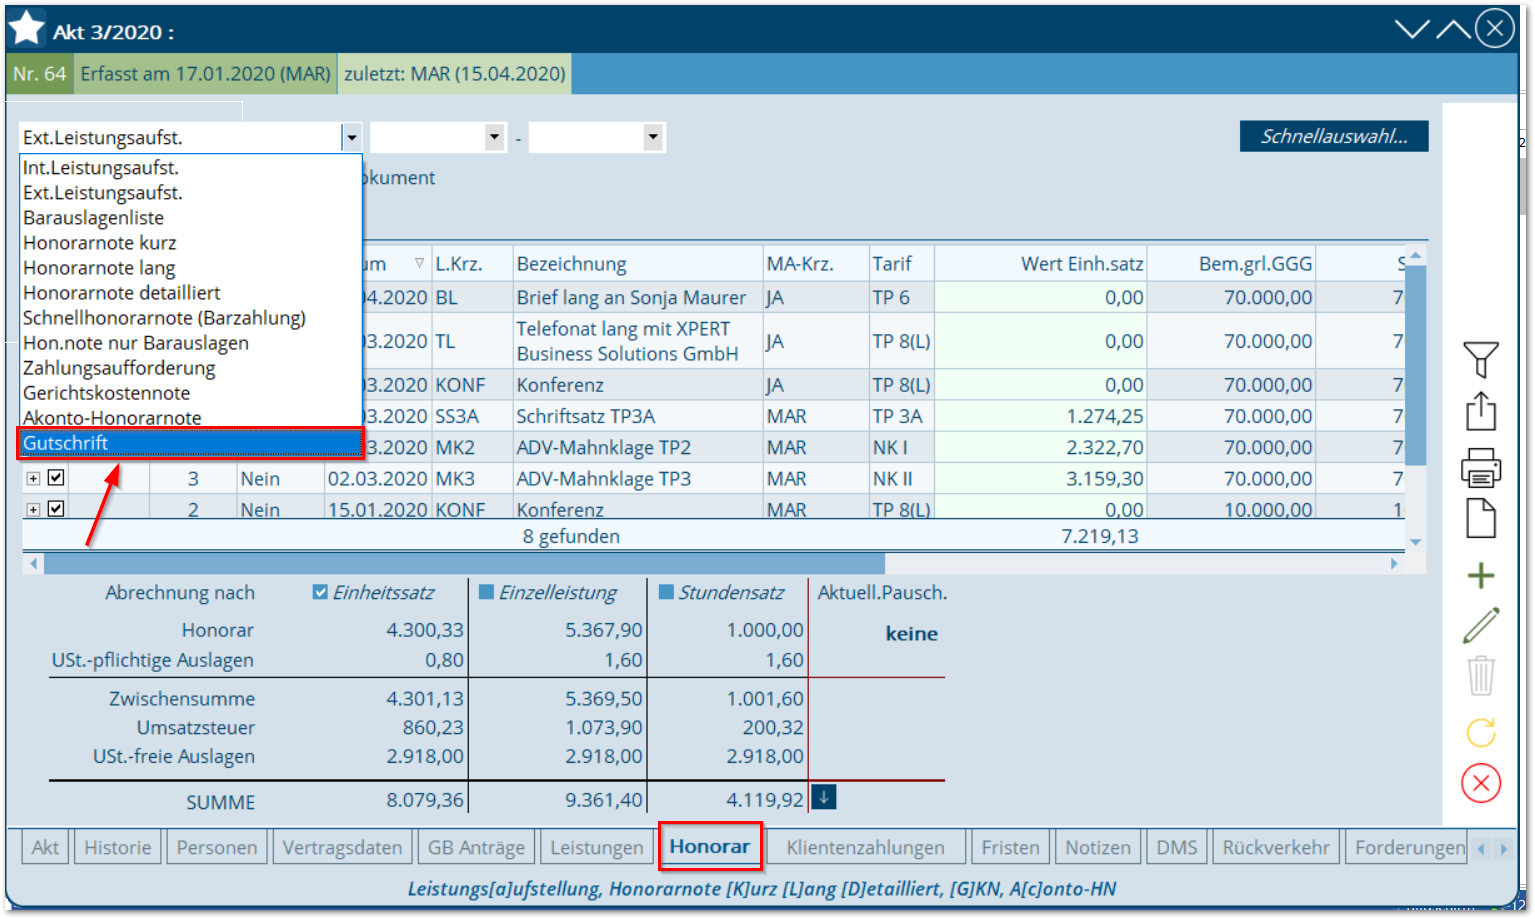Choose Barauslagenliste in the dropdown list
Screen dimensions: 1535x919
[190, 218]
